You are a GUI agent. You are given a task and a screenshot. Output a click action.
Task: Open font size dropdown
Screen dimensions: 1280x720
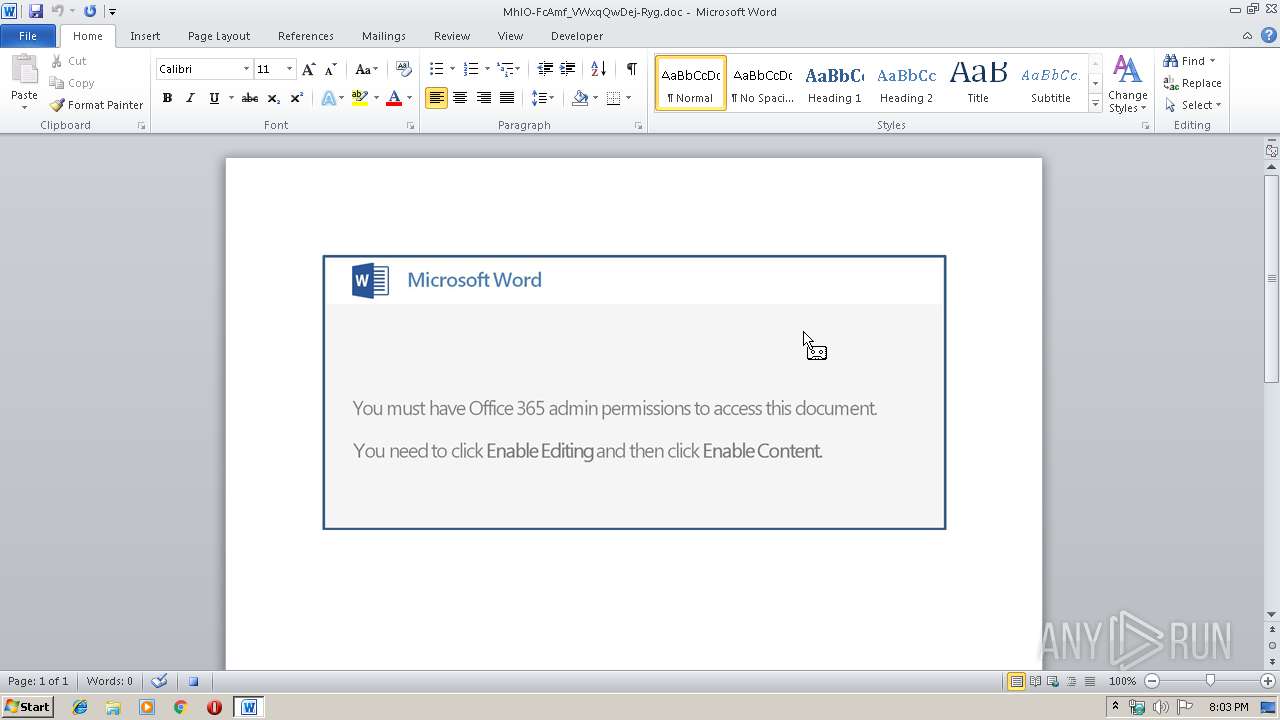point(289,69)
